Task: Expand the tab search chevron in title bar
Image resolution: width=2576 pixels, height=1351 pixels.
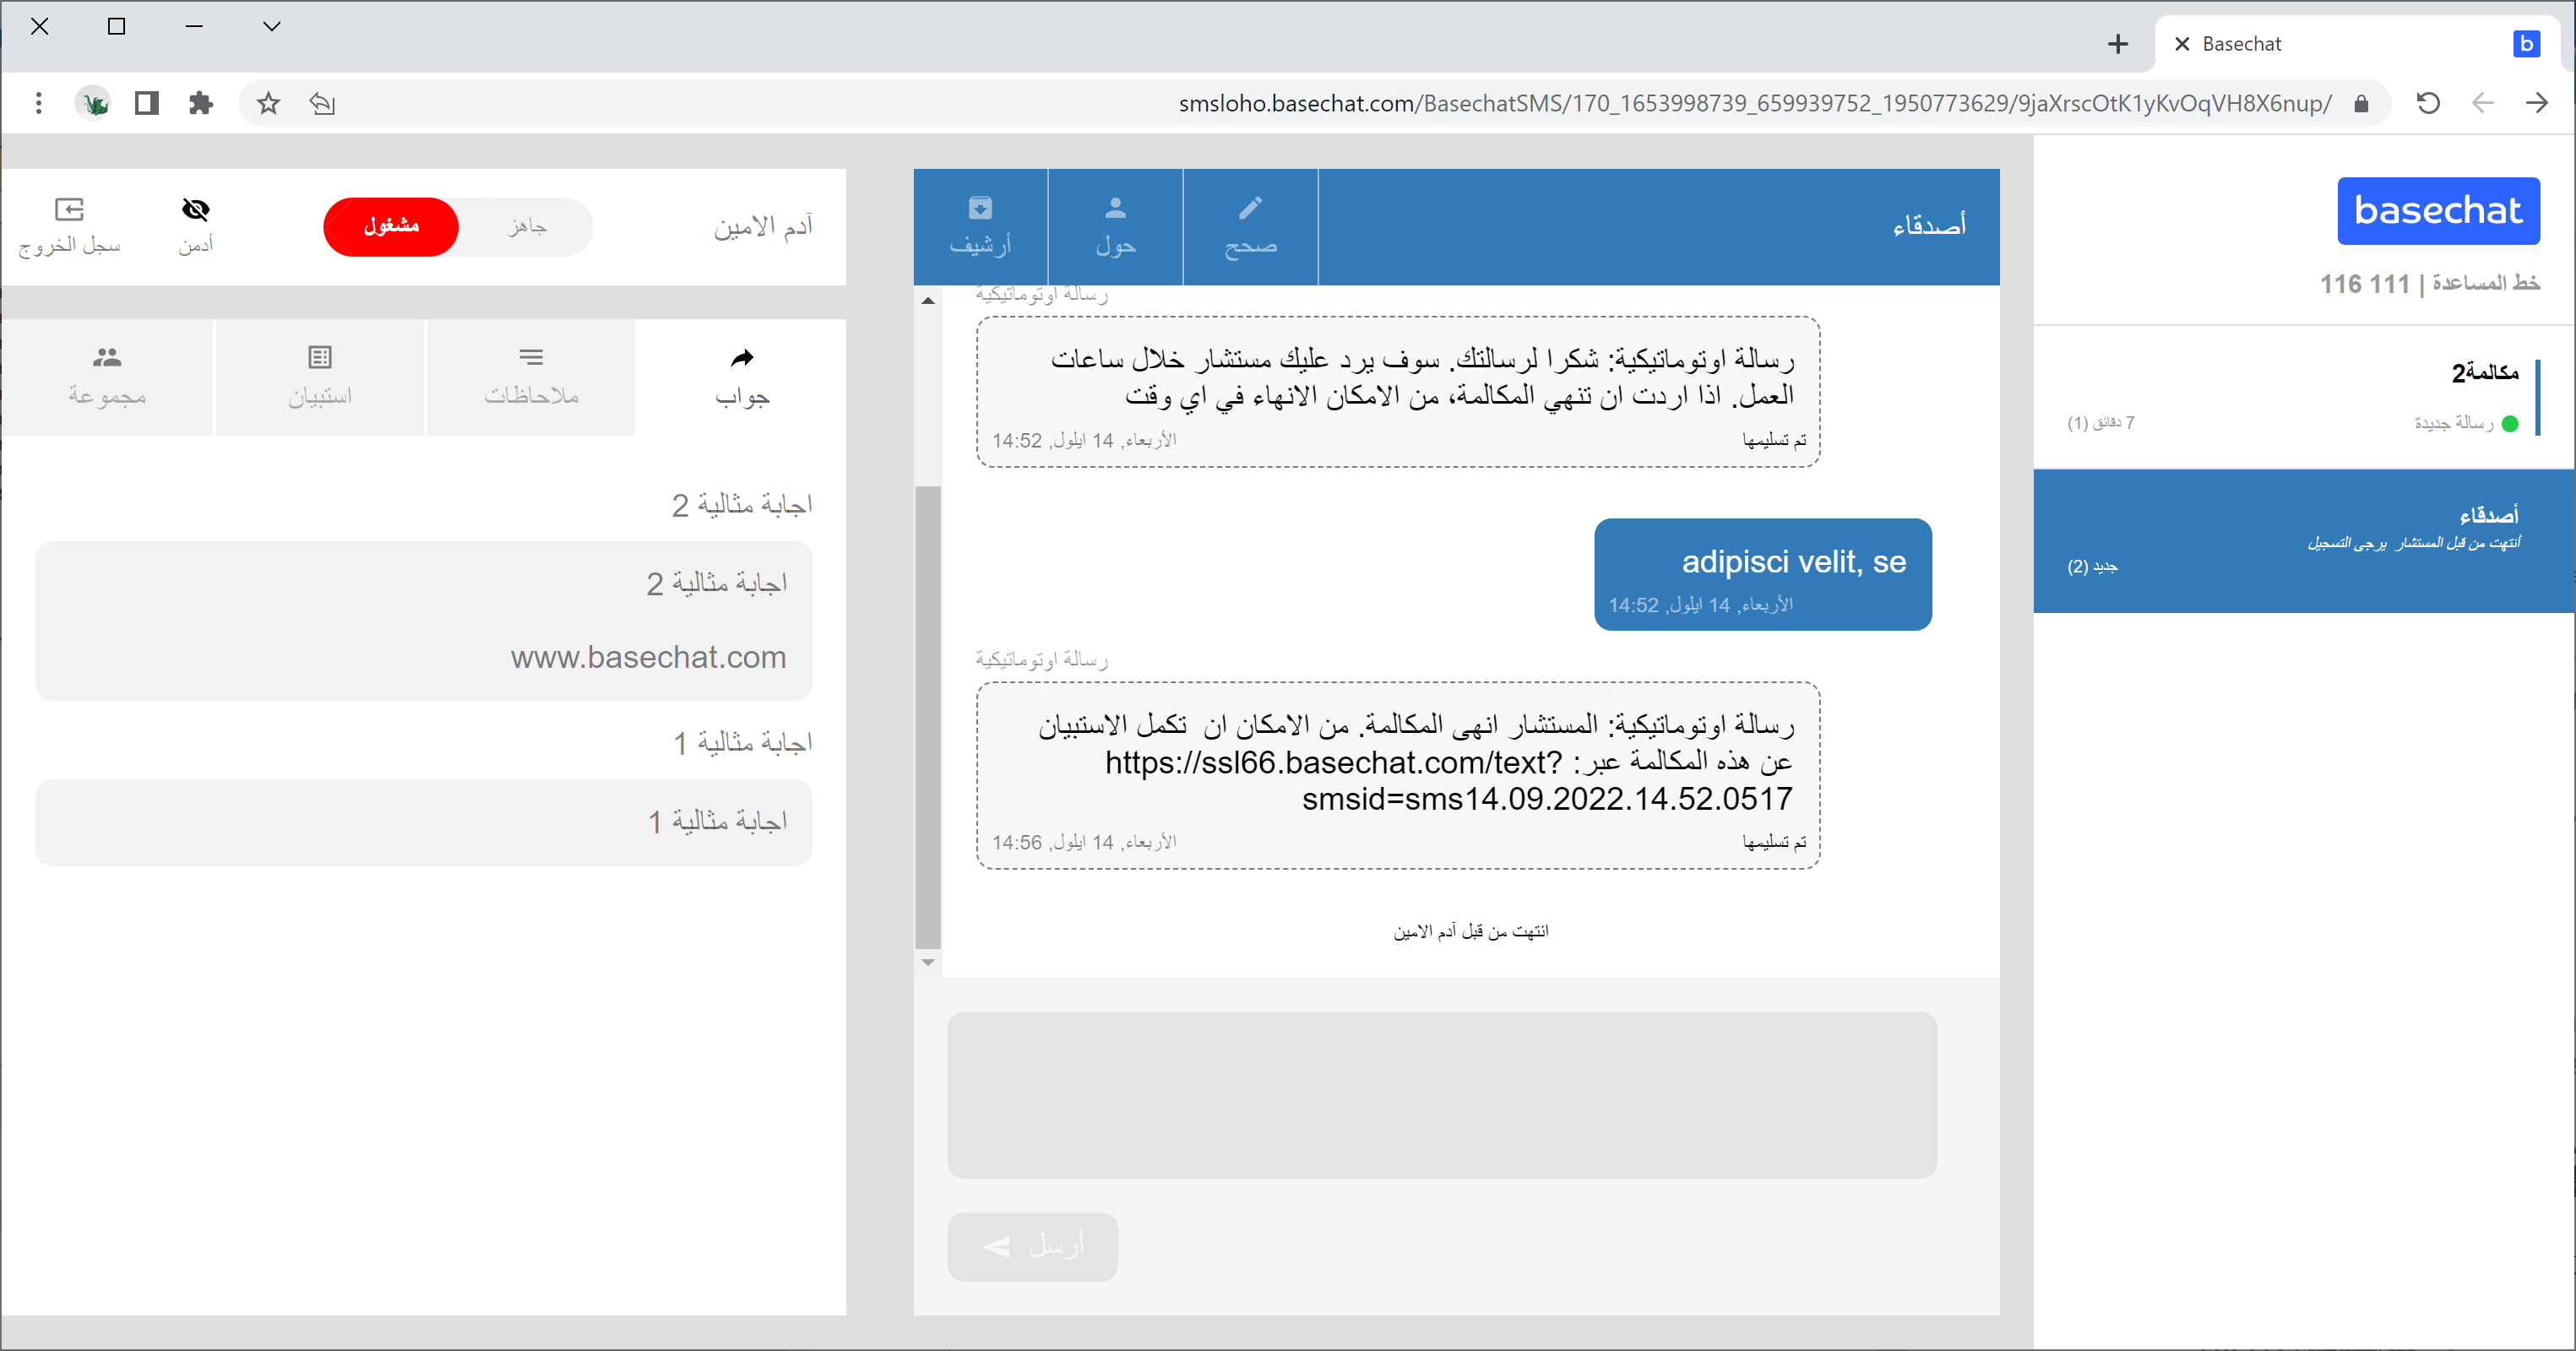Action: pyautogui.click(x=271, y=27)
